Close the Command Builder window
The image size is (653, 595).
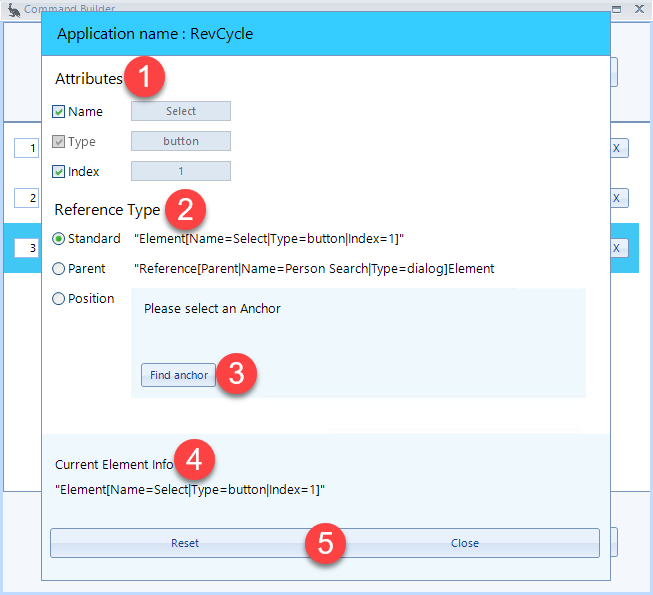pos(639,9)
